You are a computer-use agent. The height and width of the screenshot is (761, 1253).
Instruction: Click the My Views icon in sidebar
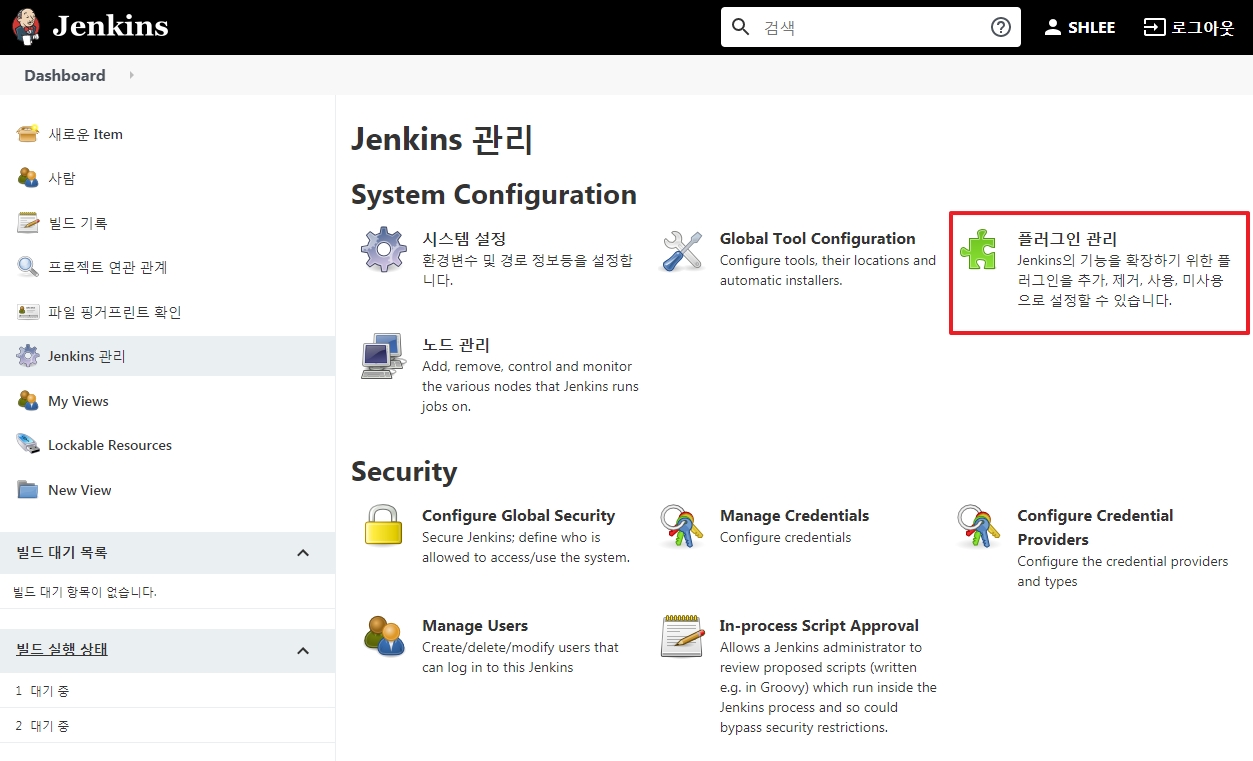tap(28, 401)
